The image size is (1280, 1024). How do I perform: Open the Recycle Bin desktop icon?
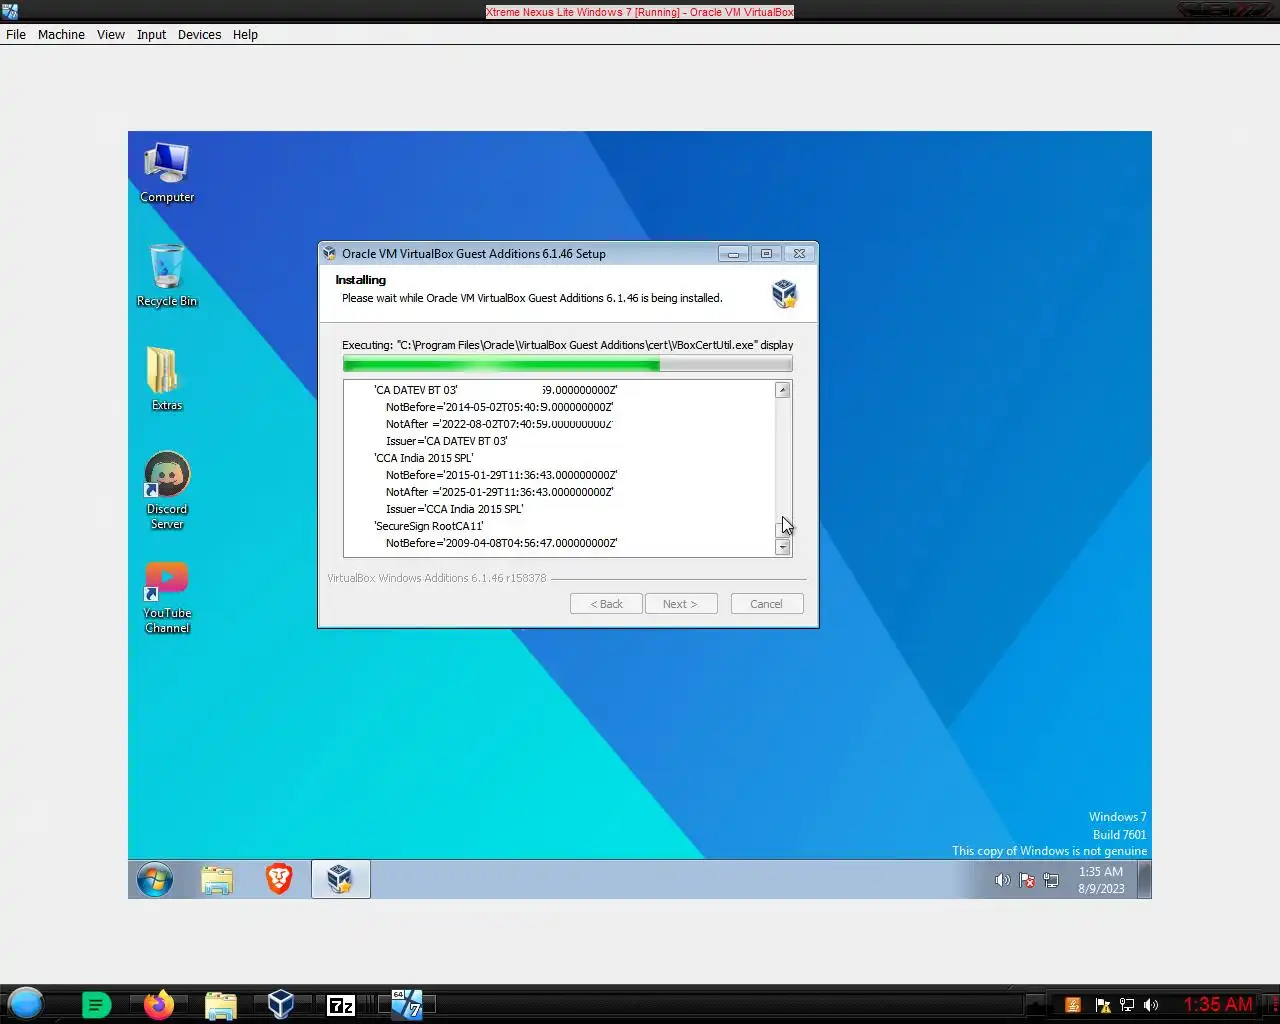[x=166, y=275]
